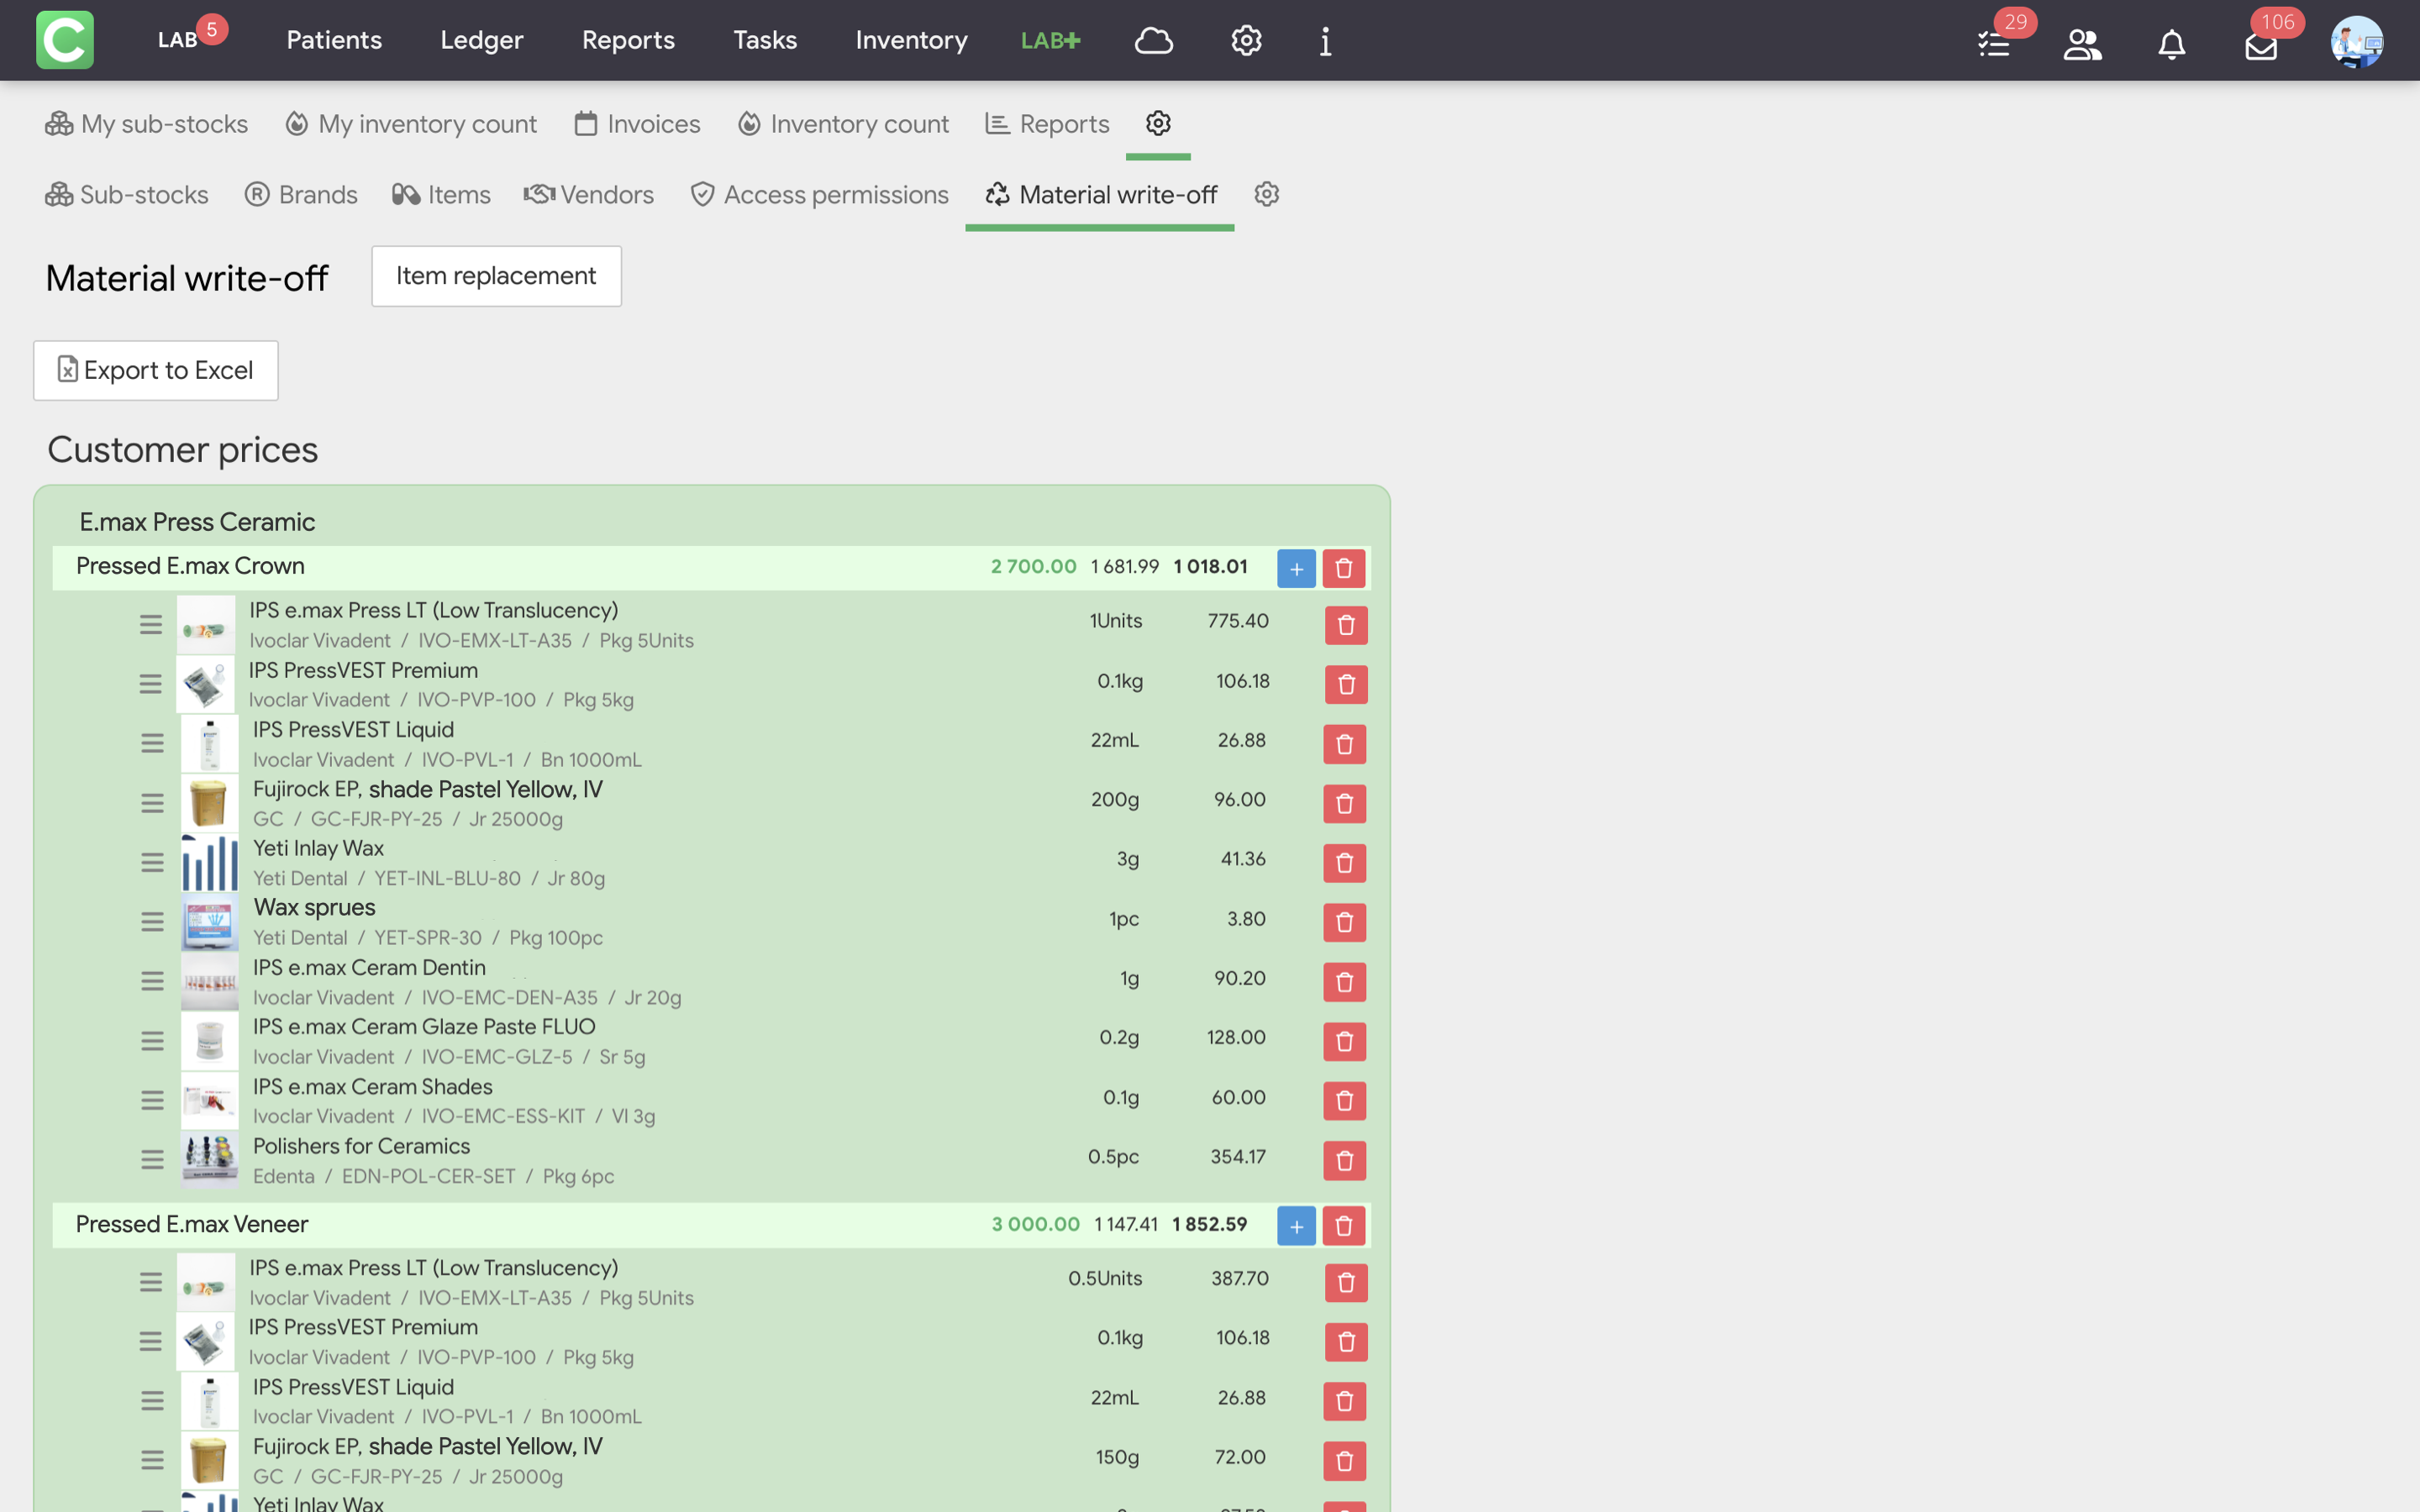Open the Access permissions tab
The height and width of the screenshot is (1512, 2420).
click(x=819, y=195)
